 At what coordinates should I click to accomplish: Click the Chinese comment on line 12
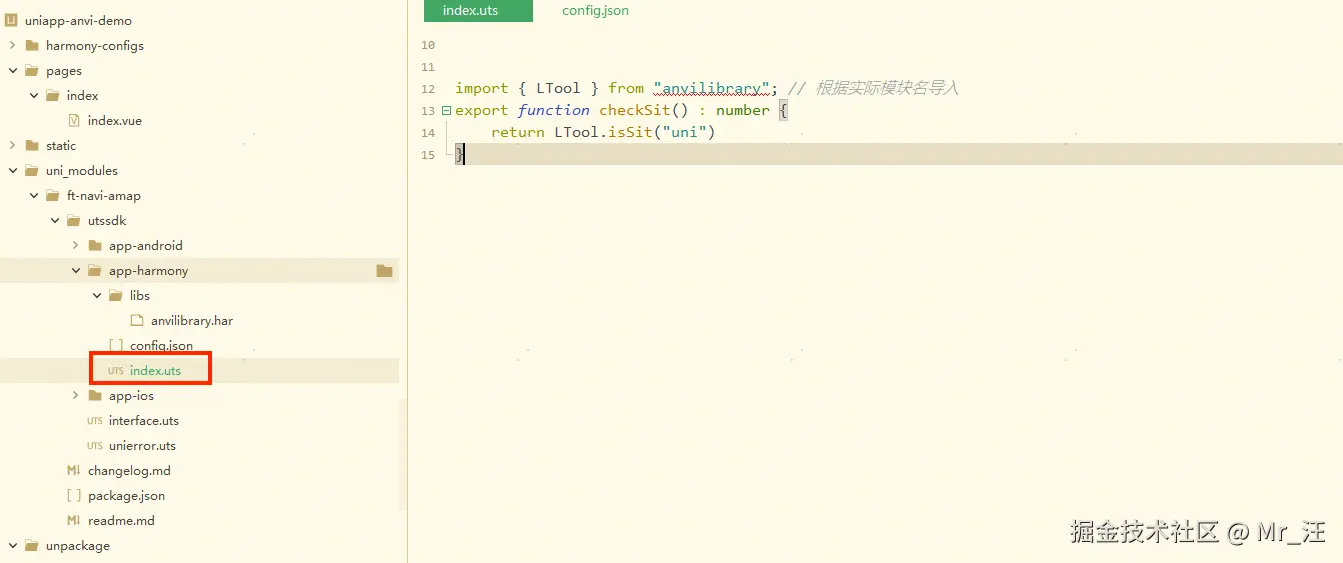tap(873, 88)
